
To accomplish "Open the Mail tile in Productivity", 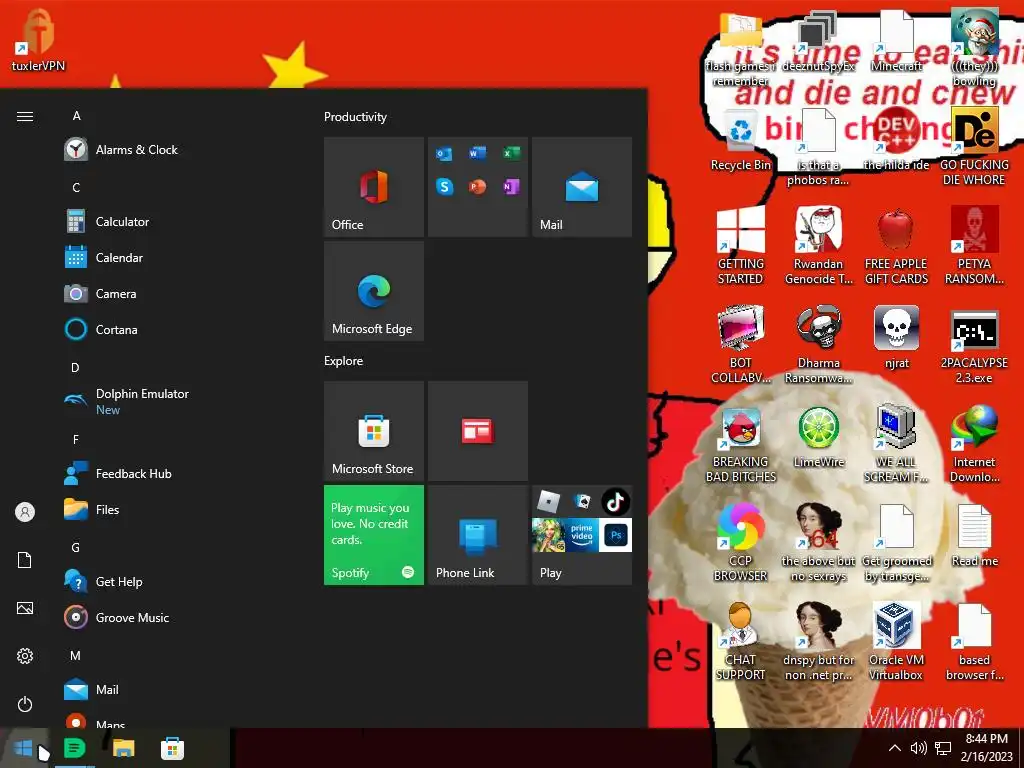I will point(582,187).
